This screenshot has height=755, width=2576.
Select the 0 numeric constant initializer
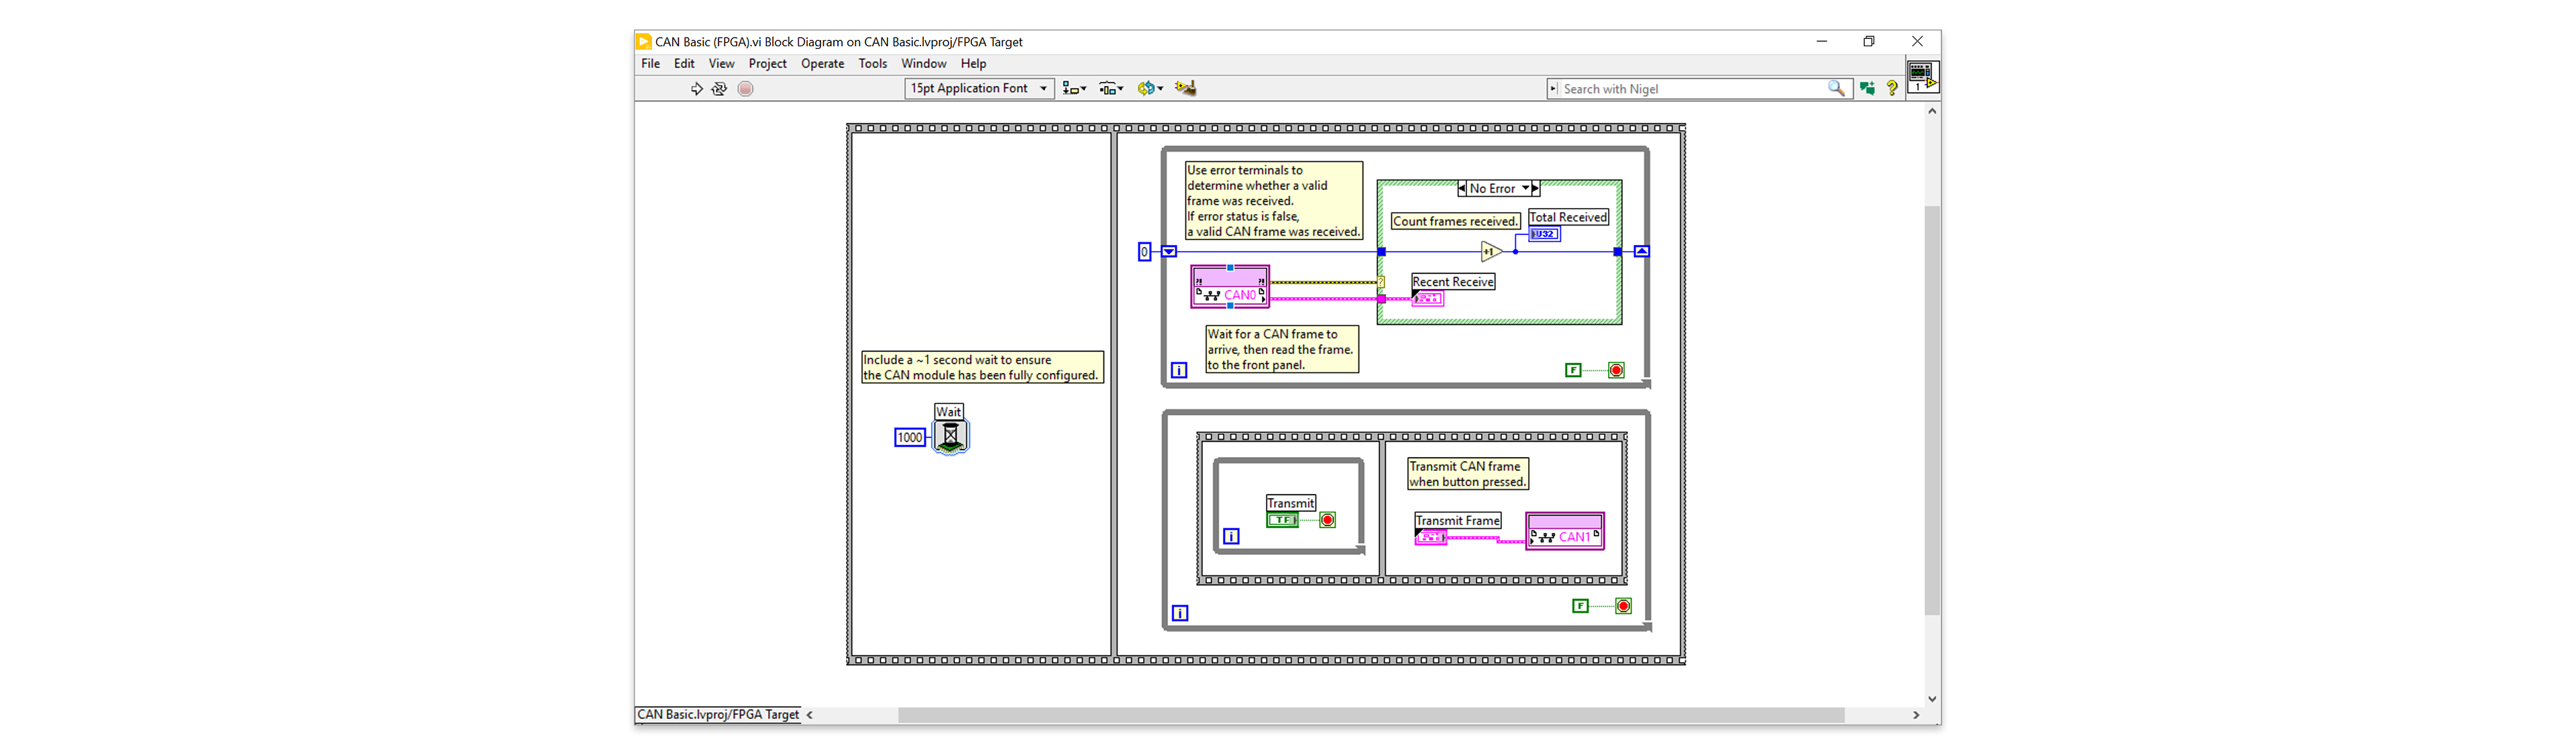tap(1145, 252)
